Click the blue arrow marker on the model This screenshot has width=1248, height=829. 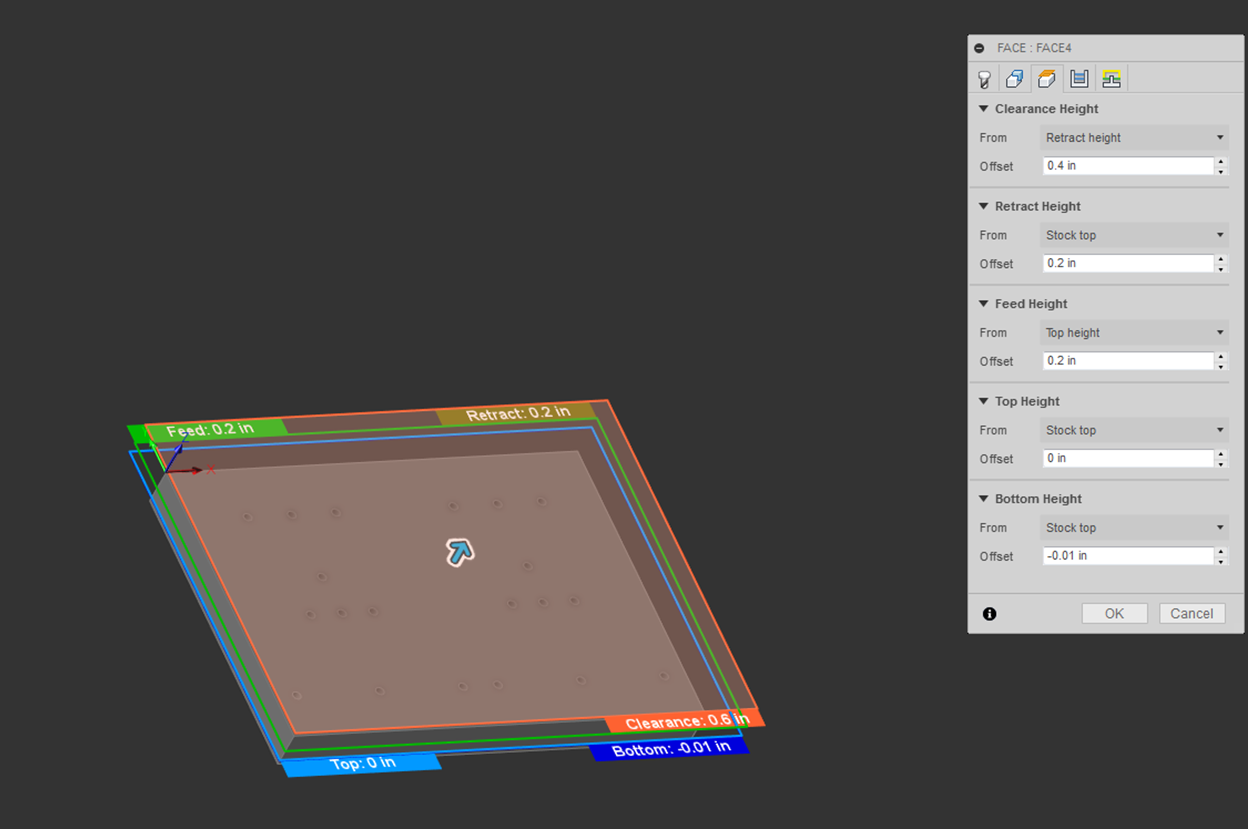459,551
